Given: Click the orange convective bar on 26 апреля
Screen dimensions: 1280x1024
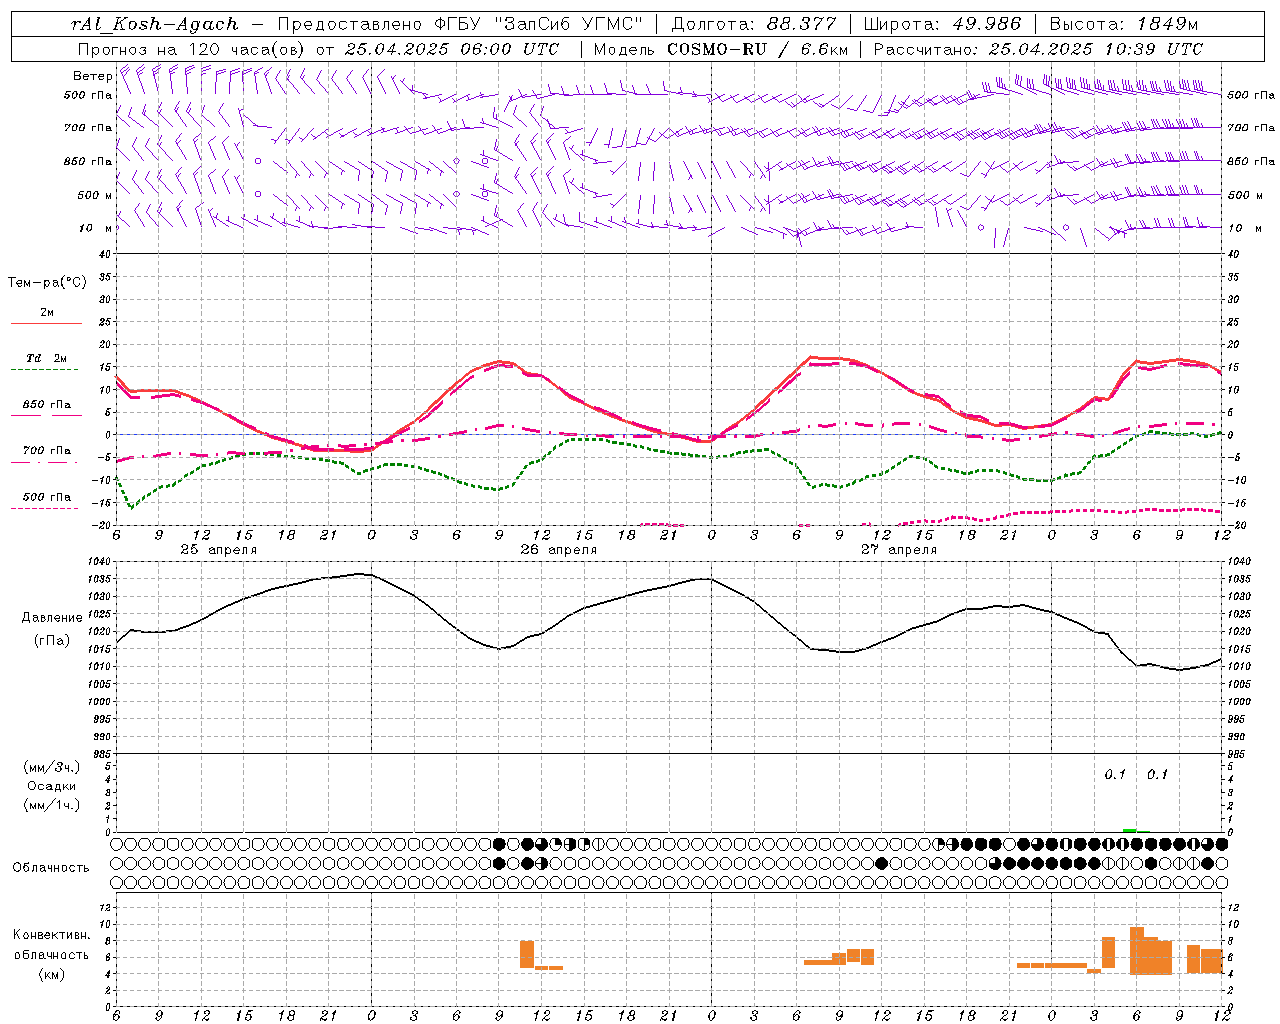Looking at the screenshot, I should 527,954.
